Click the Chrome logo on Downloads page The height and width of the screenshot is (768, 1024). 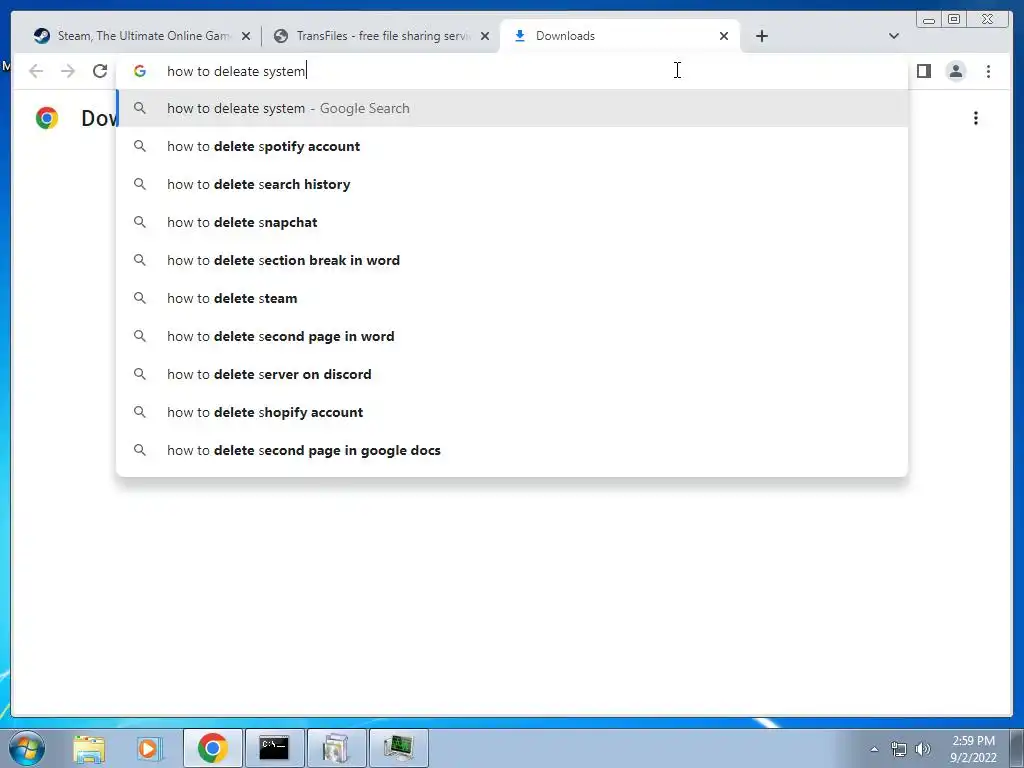tap(47, 118)
